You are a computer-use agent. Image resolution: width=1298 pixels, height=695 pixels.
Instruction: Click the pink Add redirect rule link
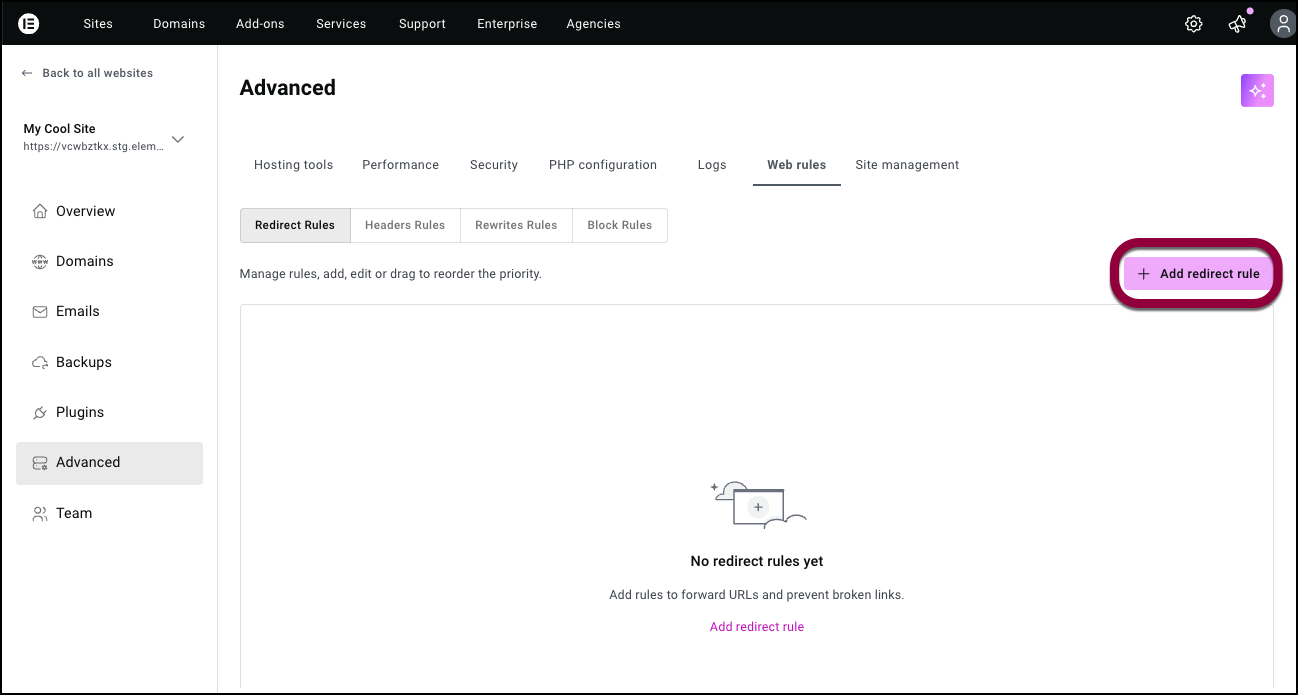pyautogui.click(x=756, y=627)
